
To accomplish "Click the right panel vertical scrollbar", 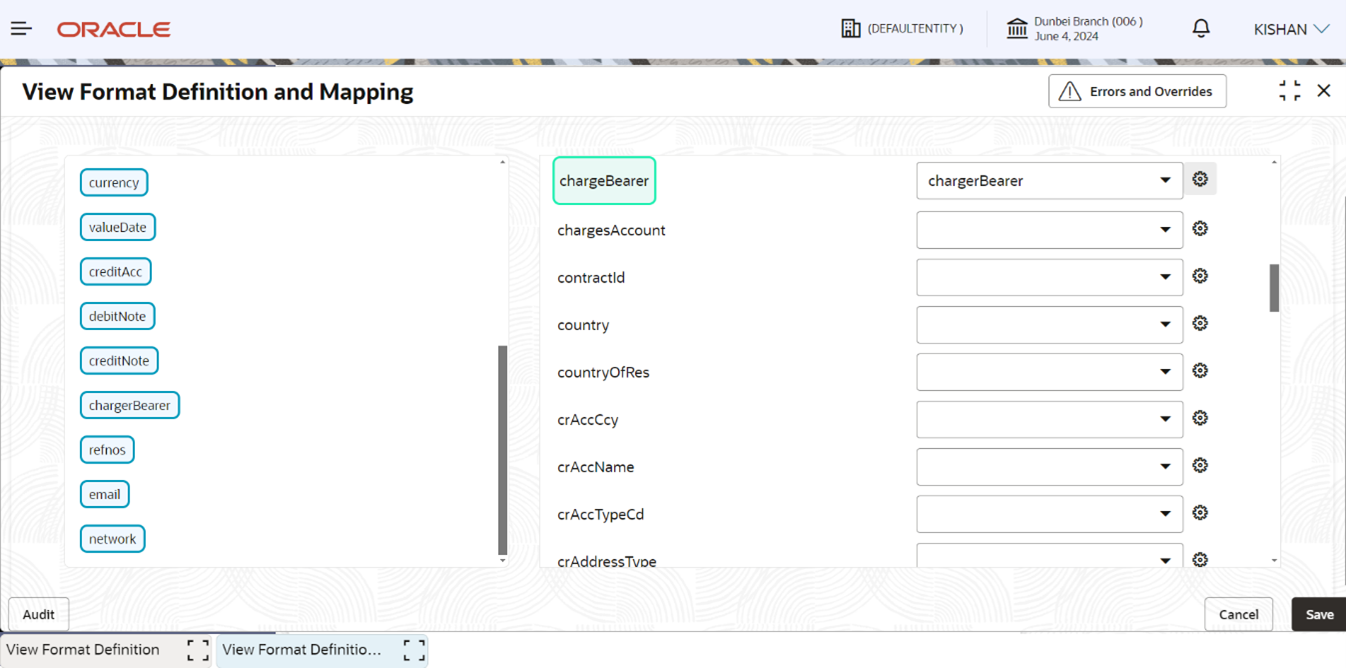I will tap(1274, 288).
